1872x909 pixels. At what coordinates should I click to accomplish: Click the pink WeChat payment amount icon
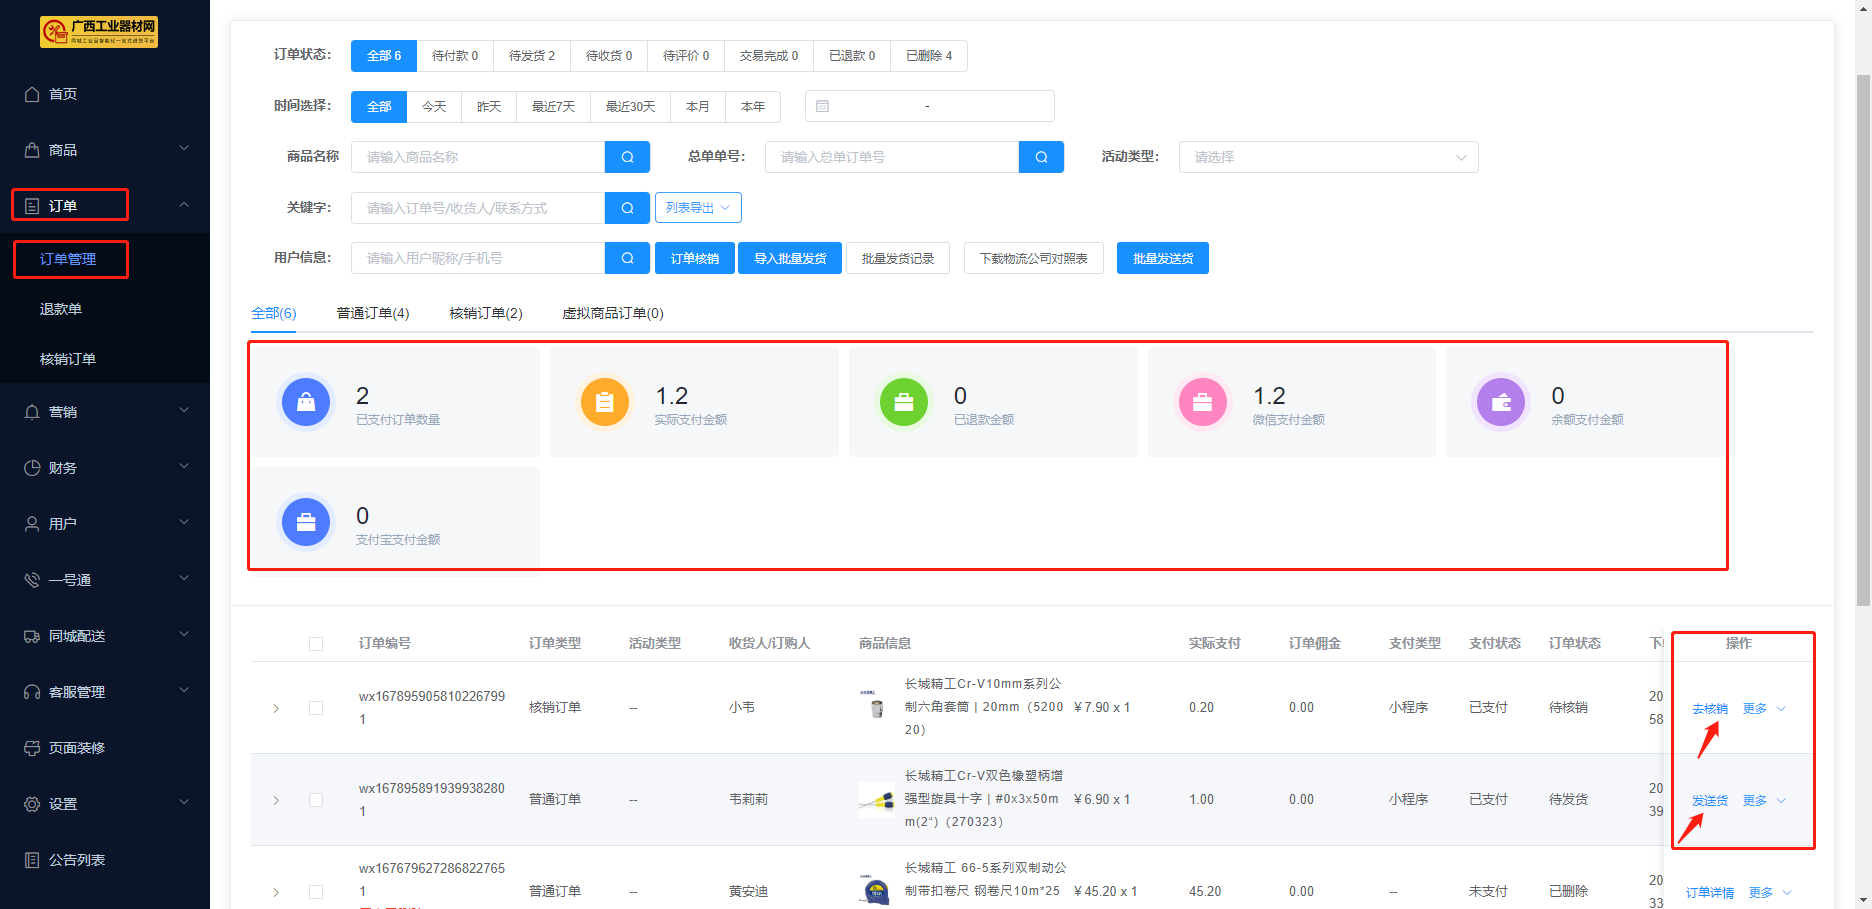pyautogui.click(x=1202, y=403)
